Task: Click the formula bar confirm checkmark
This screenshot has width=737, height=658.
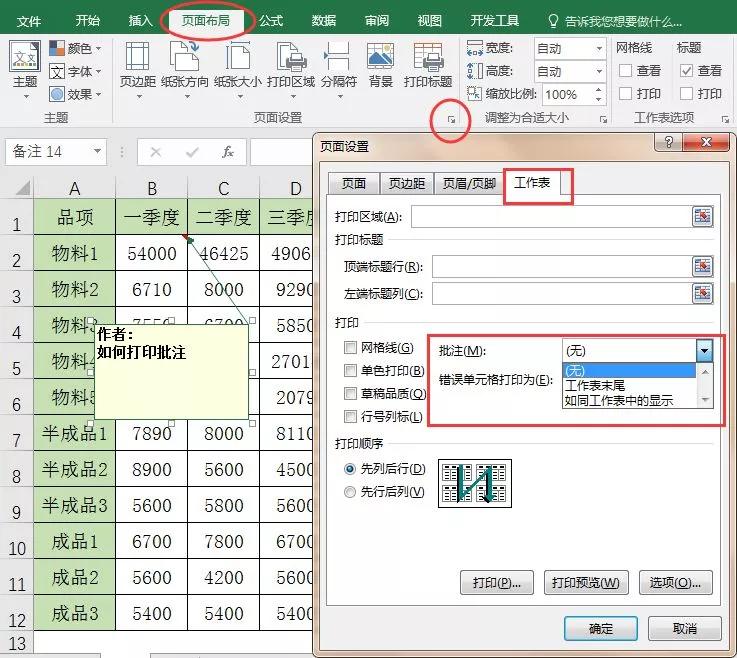Action: [192, 152]
